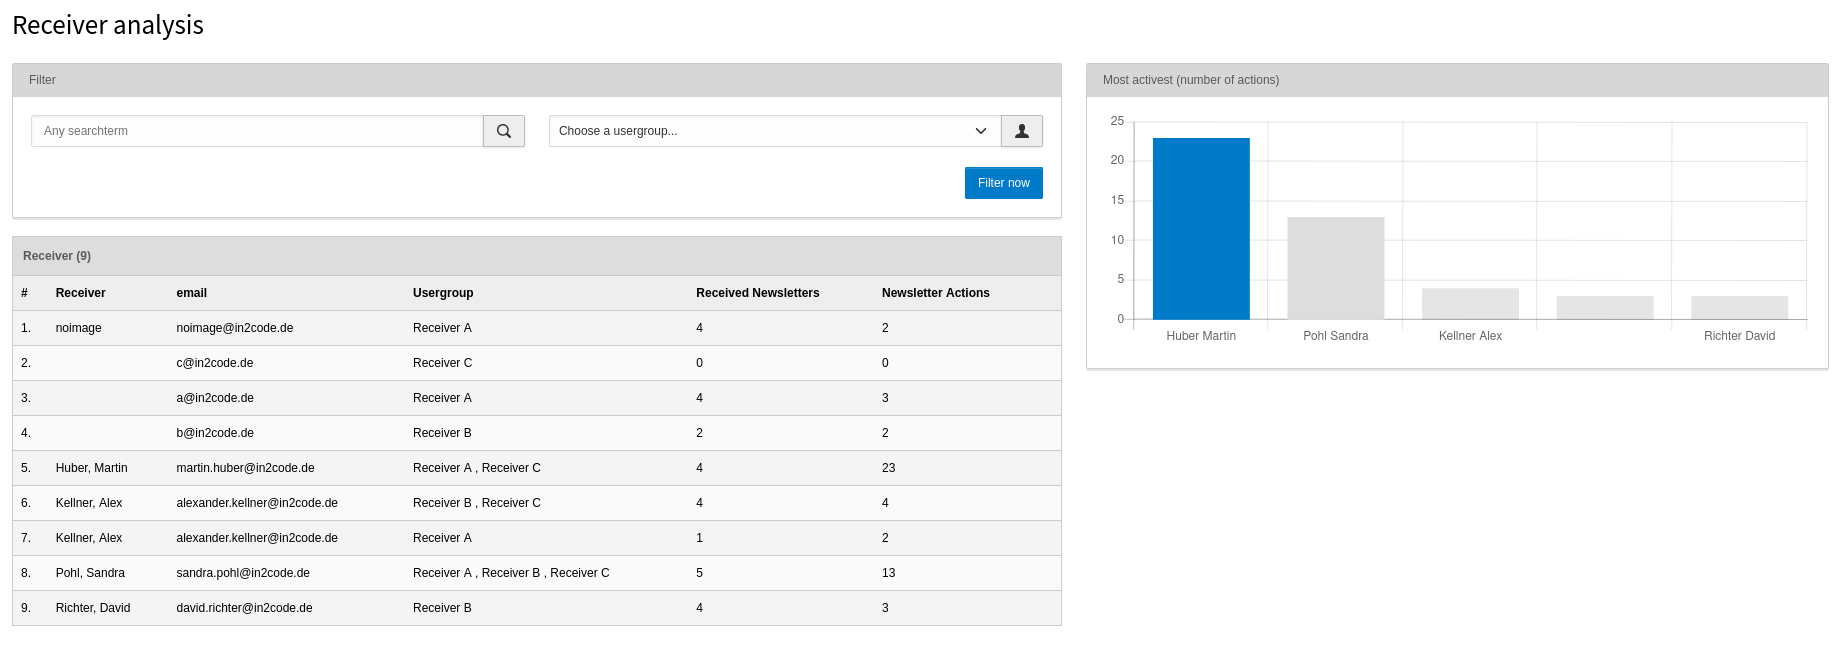Click the Receiver column header

click(x=80, y=293)
